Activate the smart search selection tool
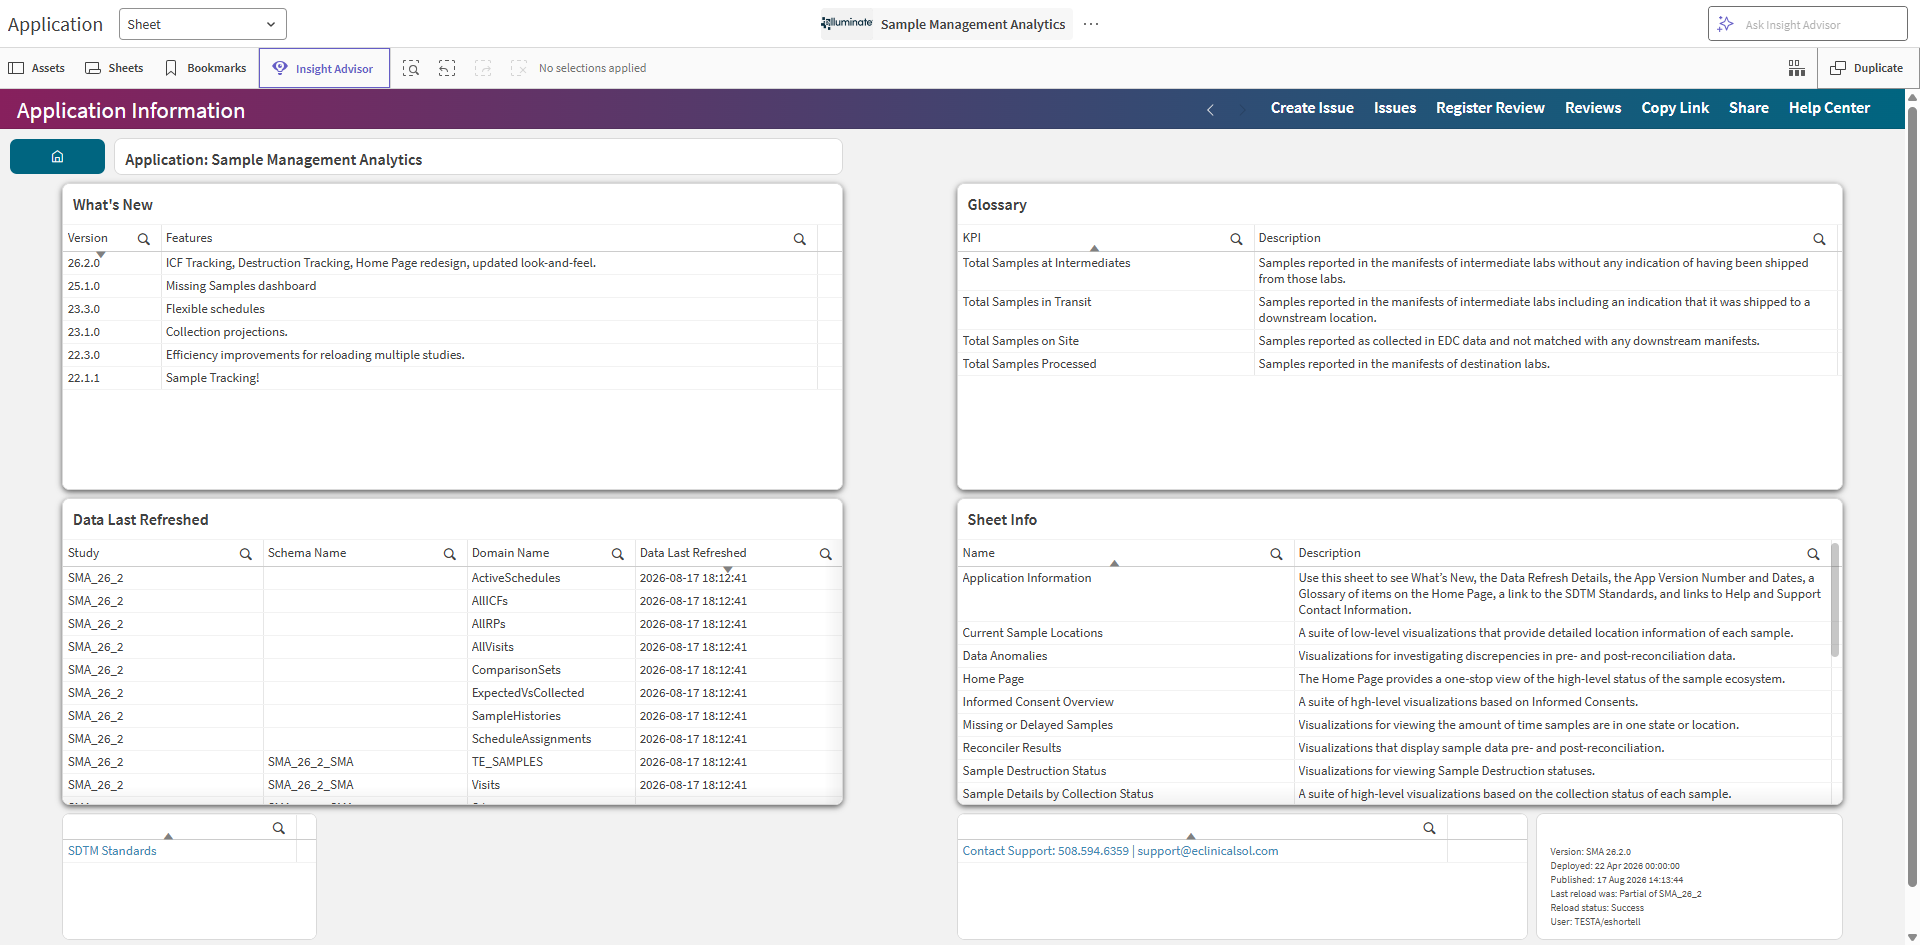 [x=411, y=68]
